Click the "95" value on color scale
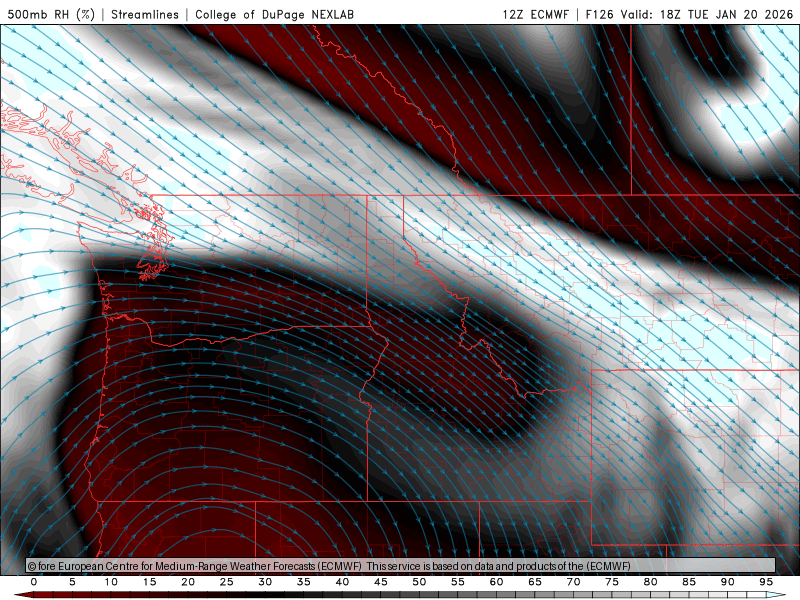Image resolution: width=800 pixels, height=600 pixels. coord(766,582)
